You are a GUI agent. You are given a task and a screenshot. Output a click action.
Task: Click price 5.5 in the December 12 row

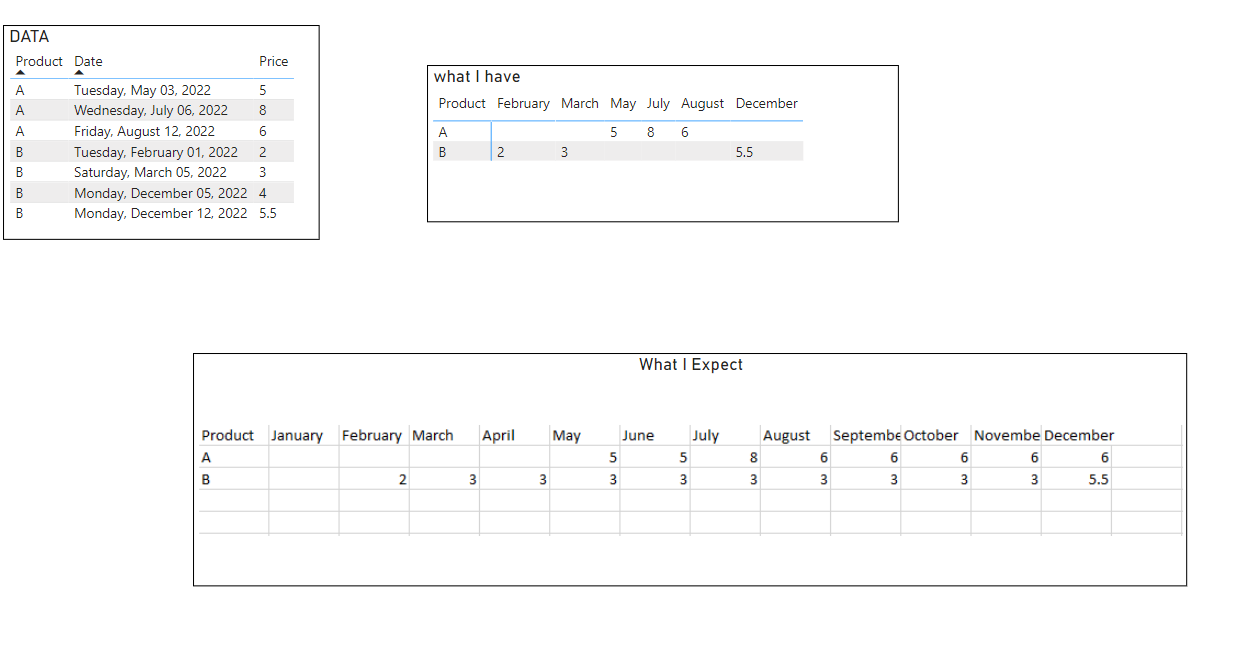pos(267,213)
